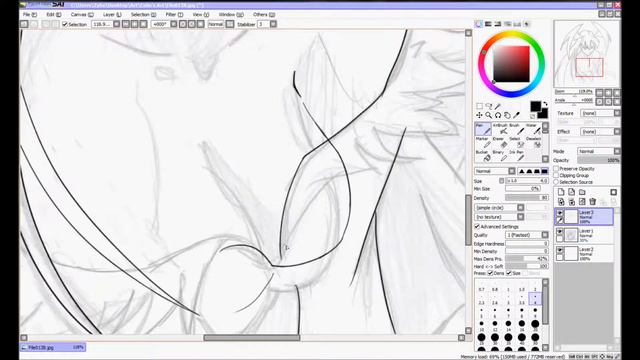Viewport: 640px width, 360px height.
Task: Open the Quality dropdown
Action: pos(527,235)
